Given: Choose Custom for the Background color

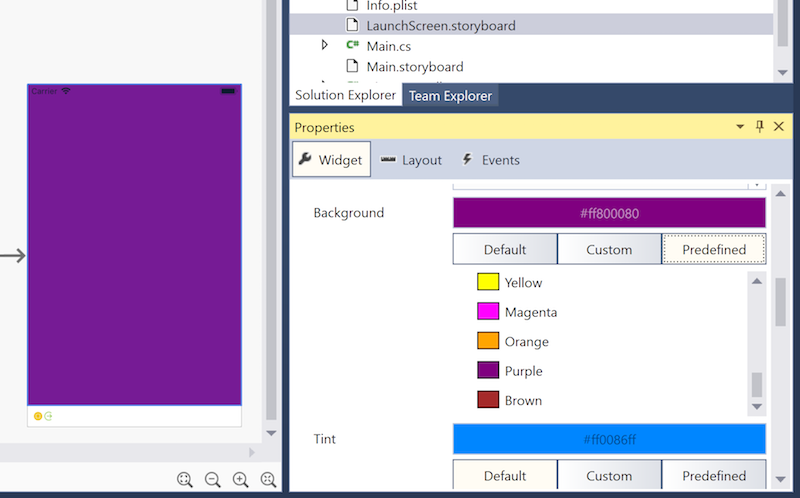Looking at the screenshot, I should pyautogui.click(x=609, y=249).
